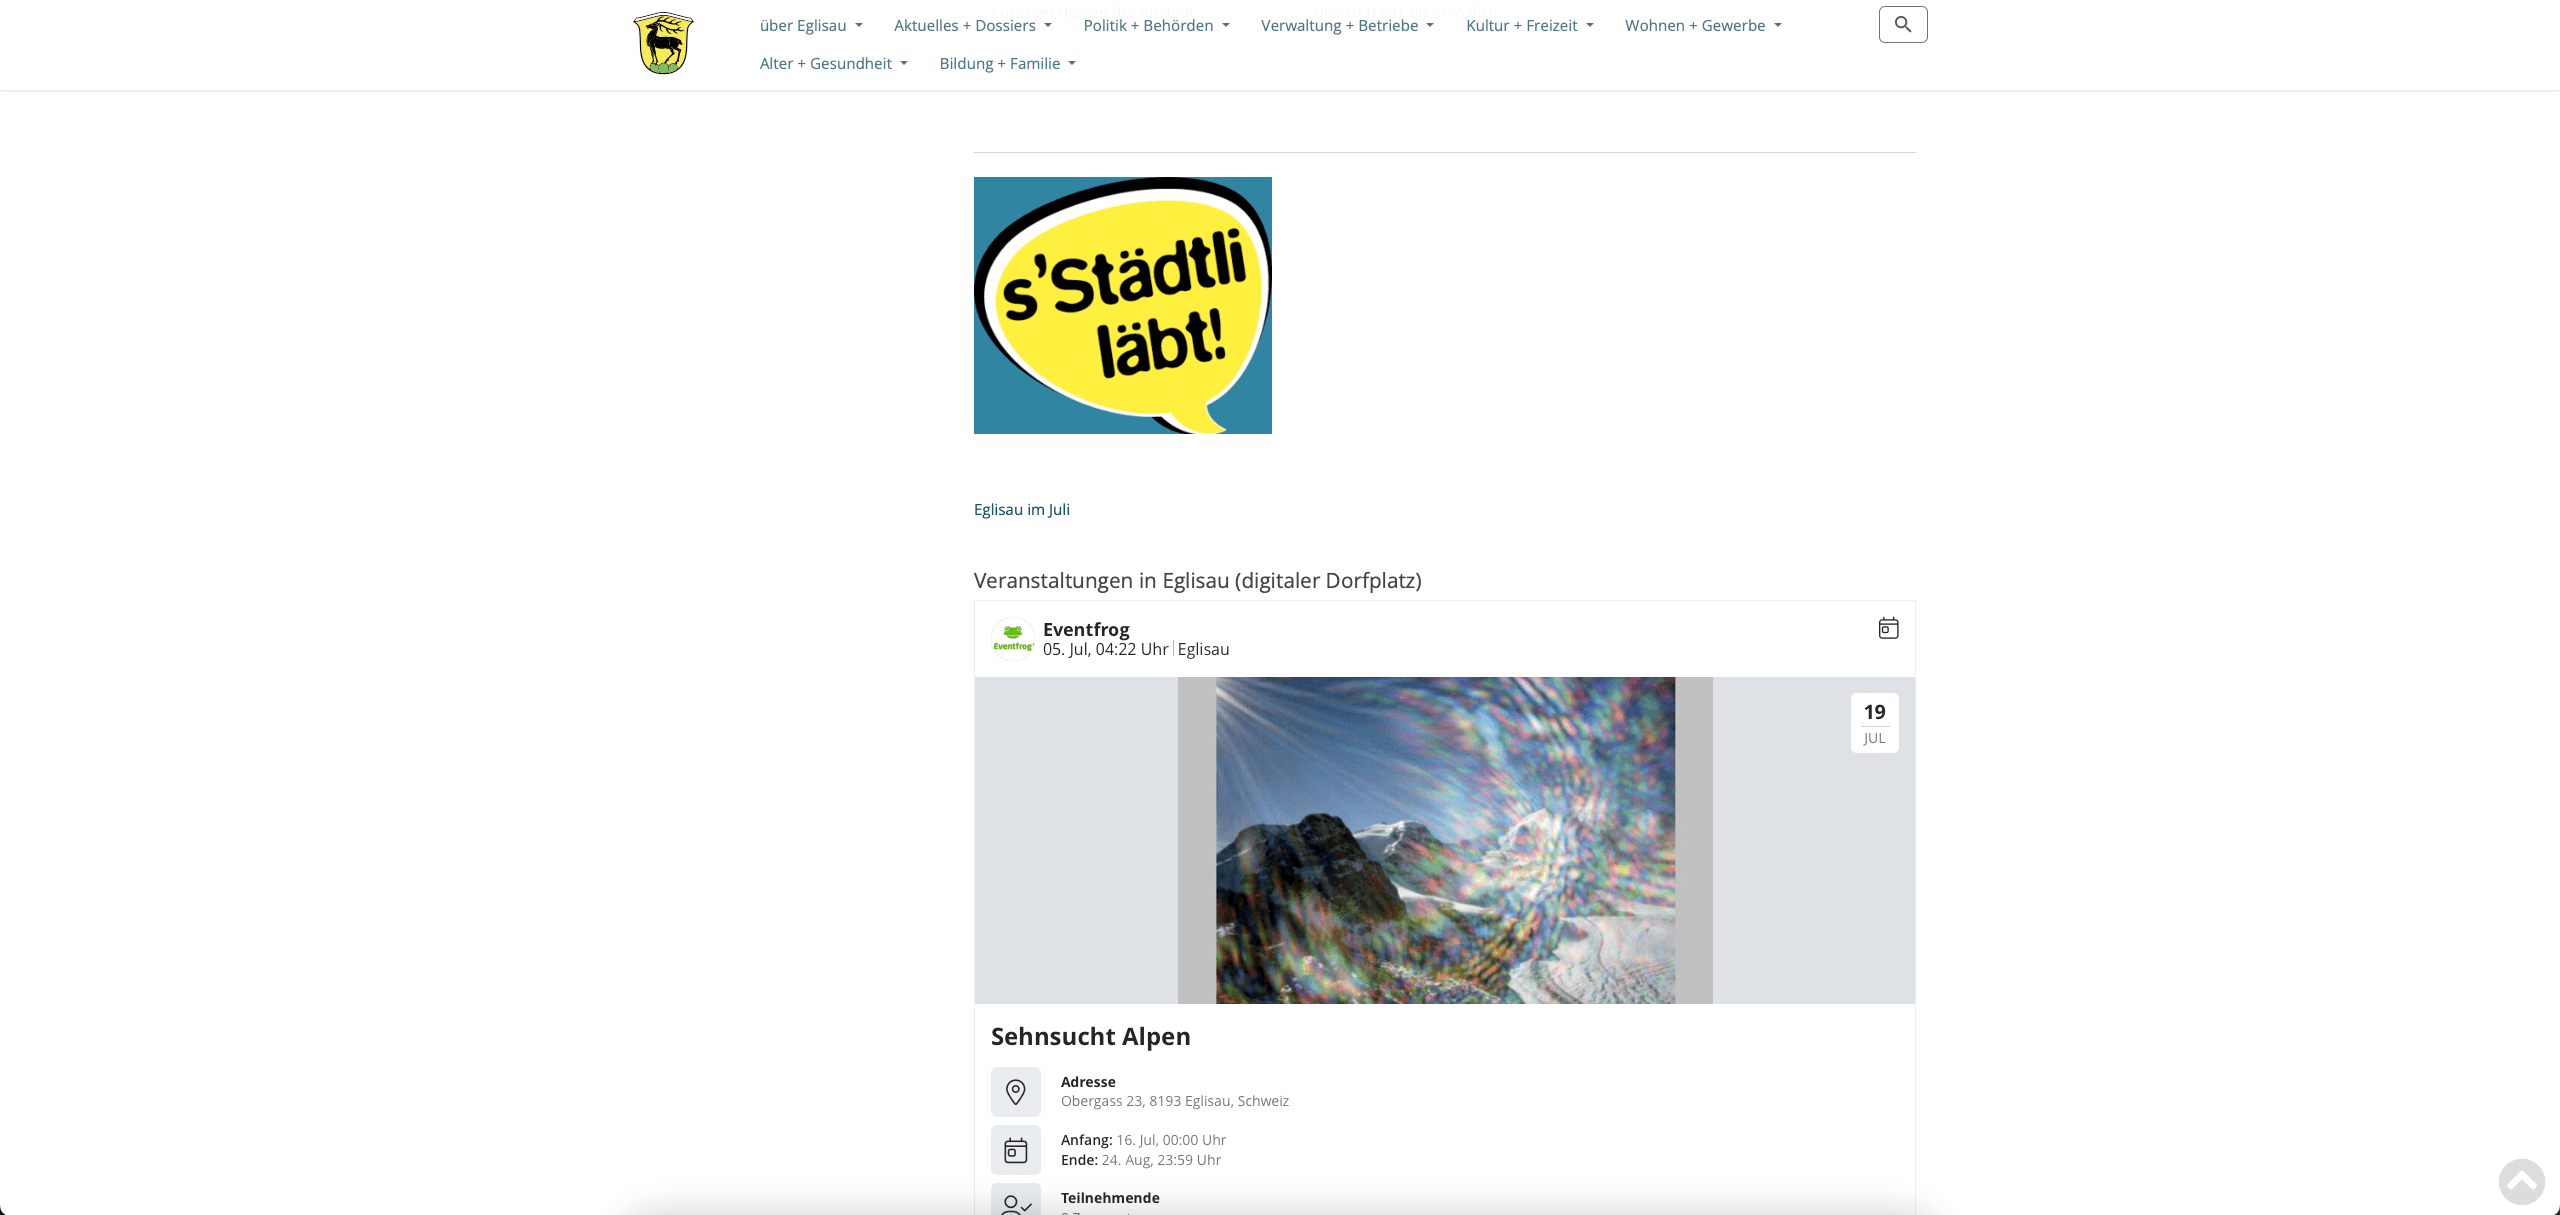Click the 19 JUL date badge

1875,723
